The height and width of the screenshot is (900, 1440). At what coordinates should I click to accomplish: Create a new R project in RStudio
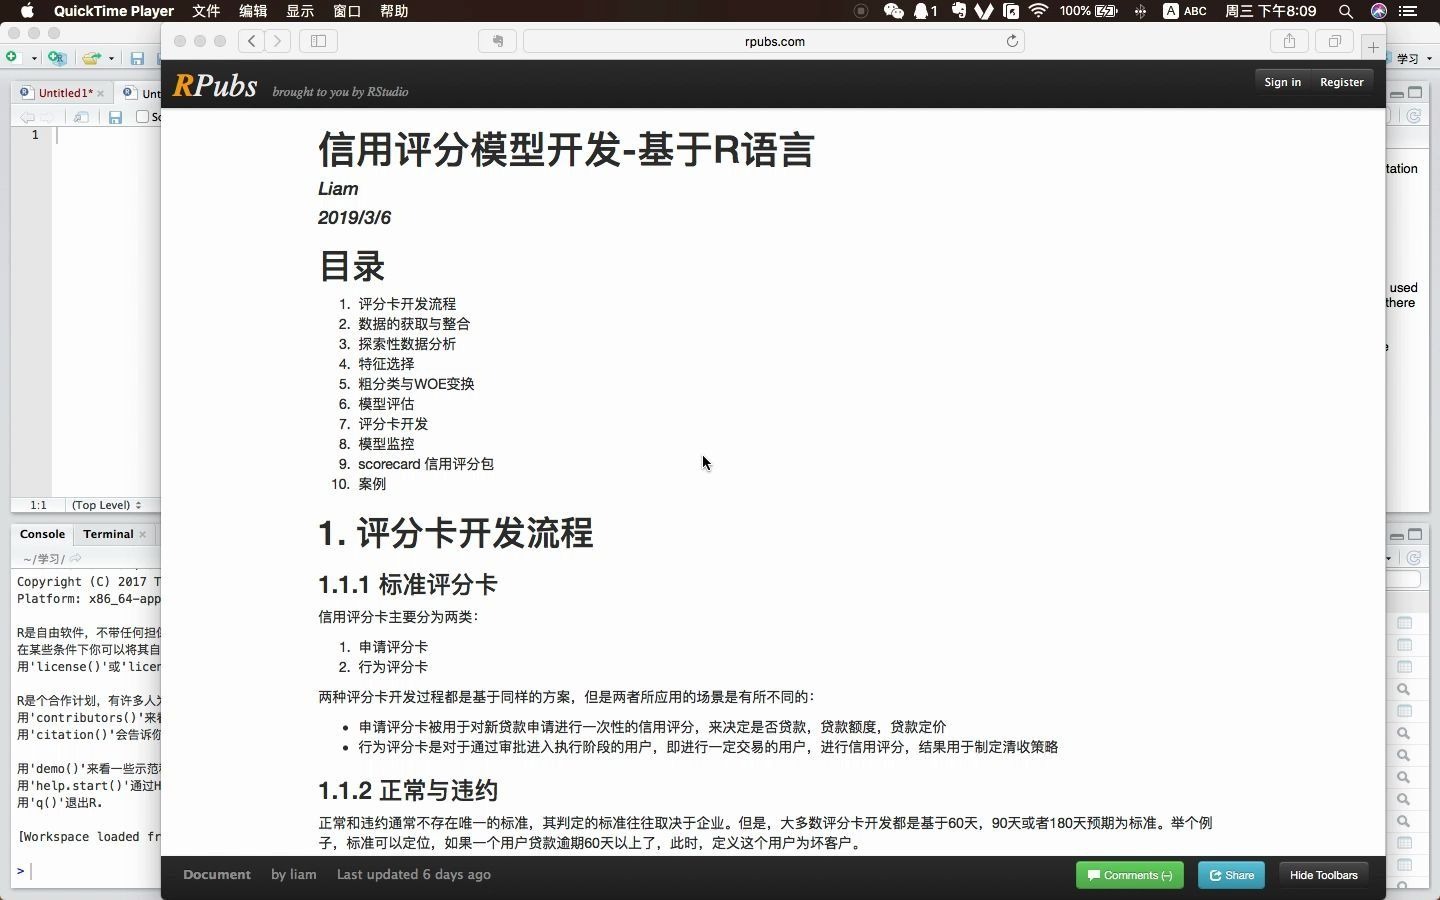pos(57,58)
